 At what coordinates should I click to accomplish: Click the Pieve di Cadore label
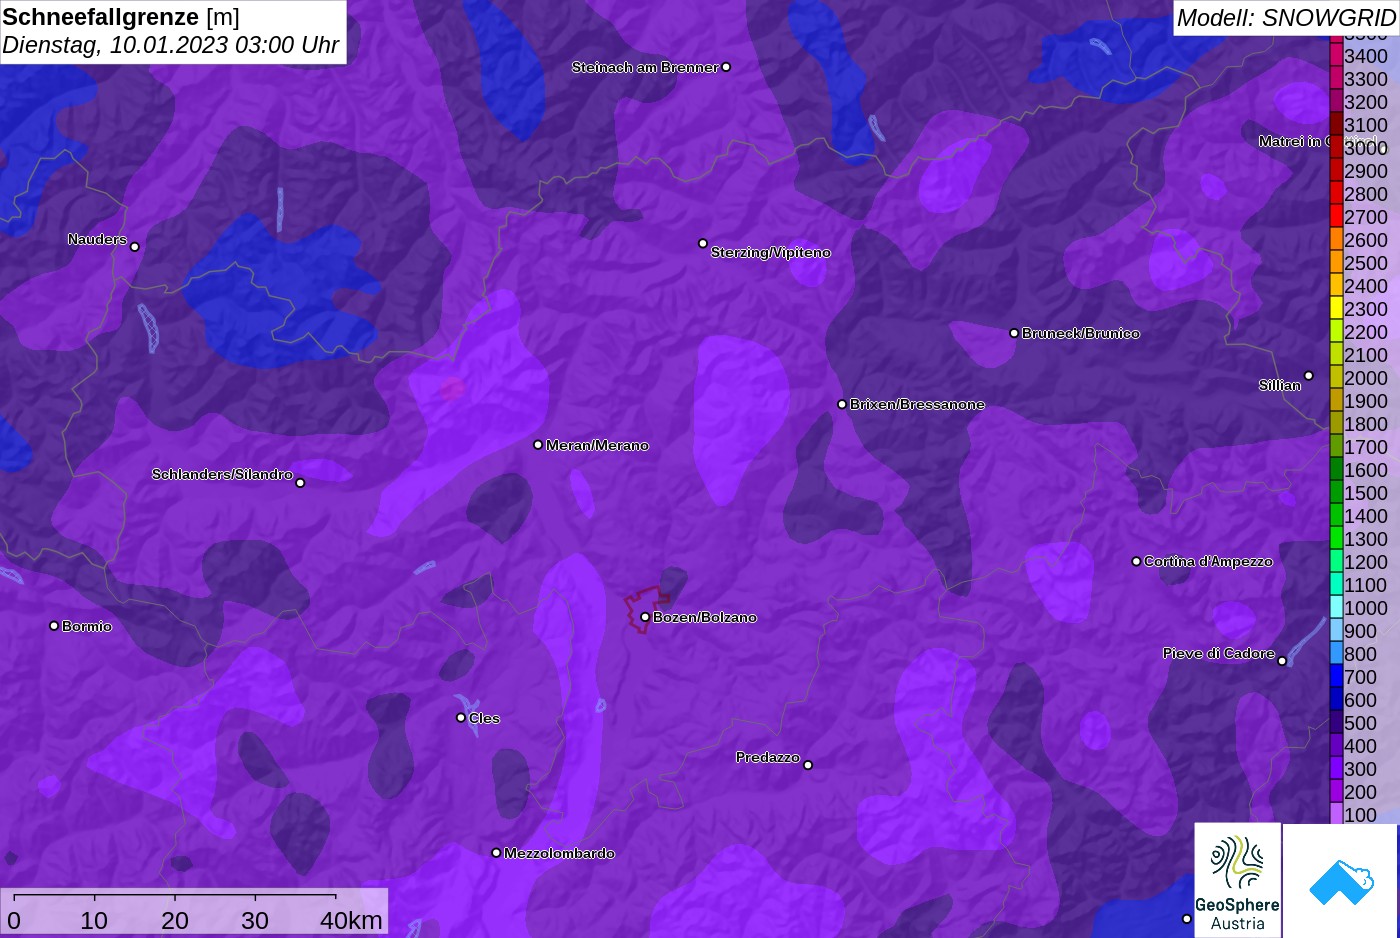pos(1219,653)
